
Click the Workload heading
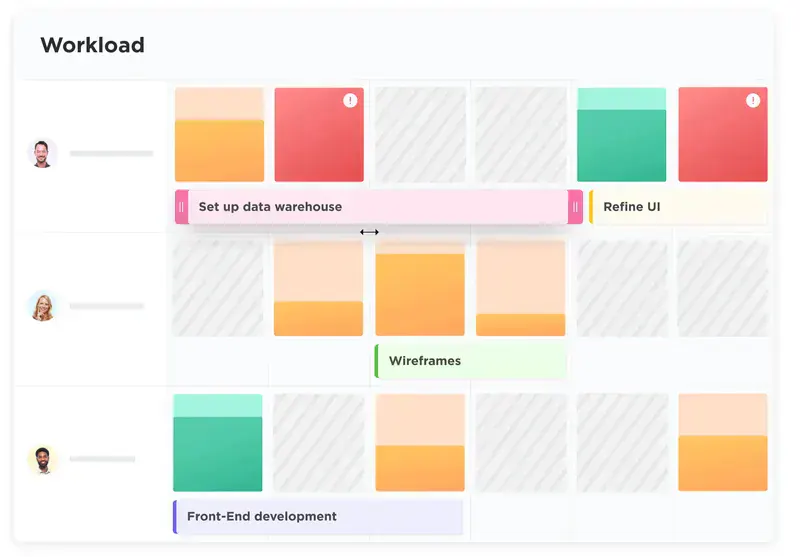(x=92, y=45)
